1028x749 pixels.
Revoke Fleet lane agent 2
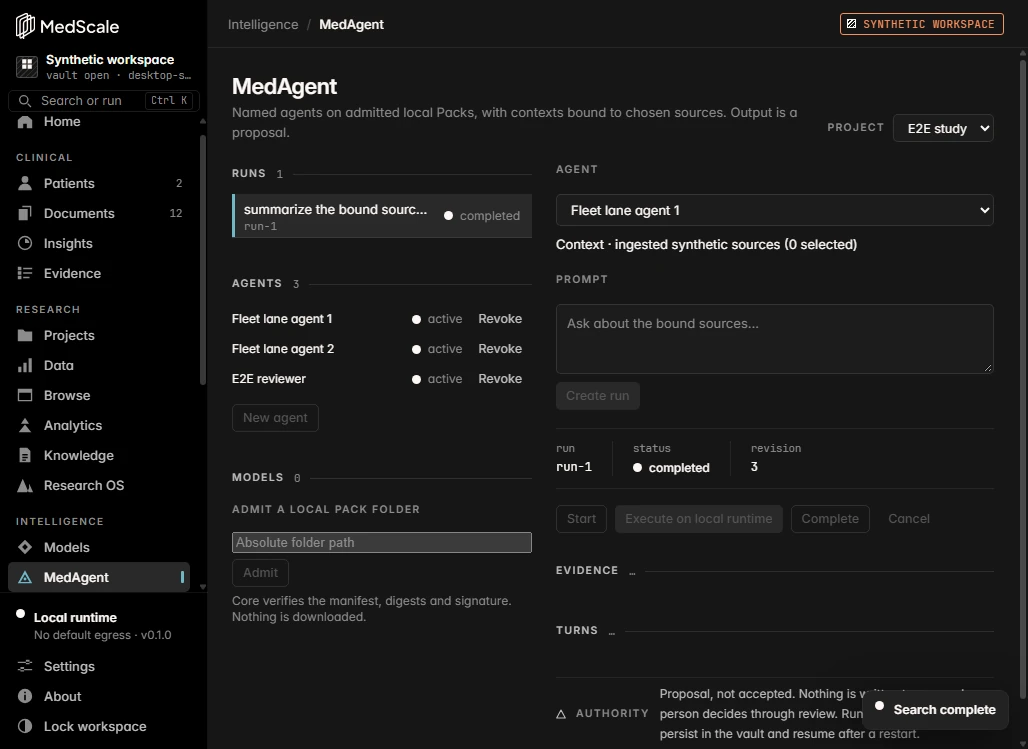[500, 349]
